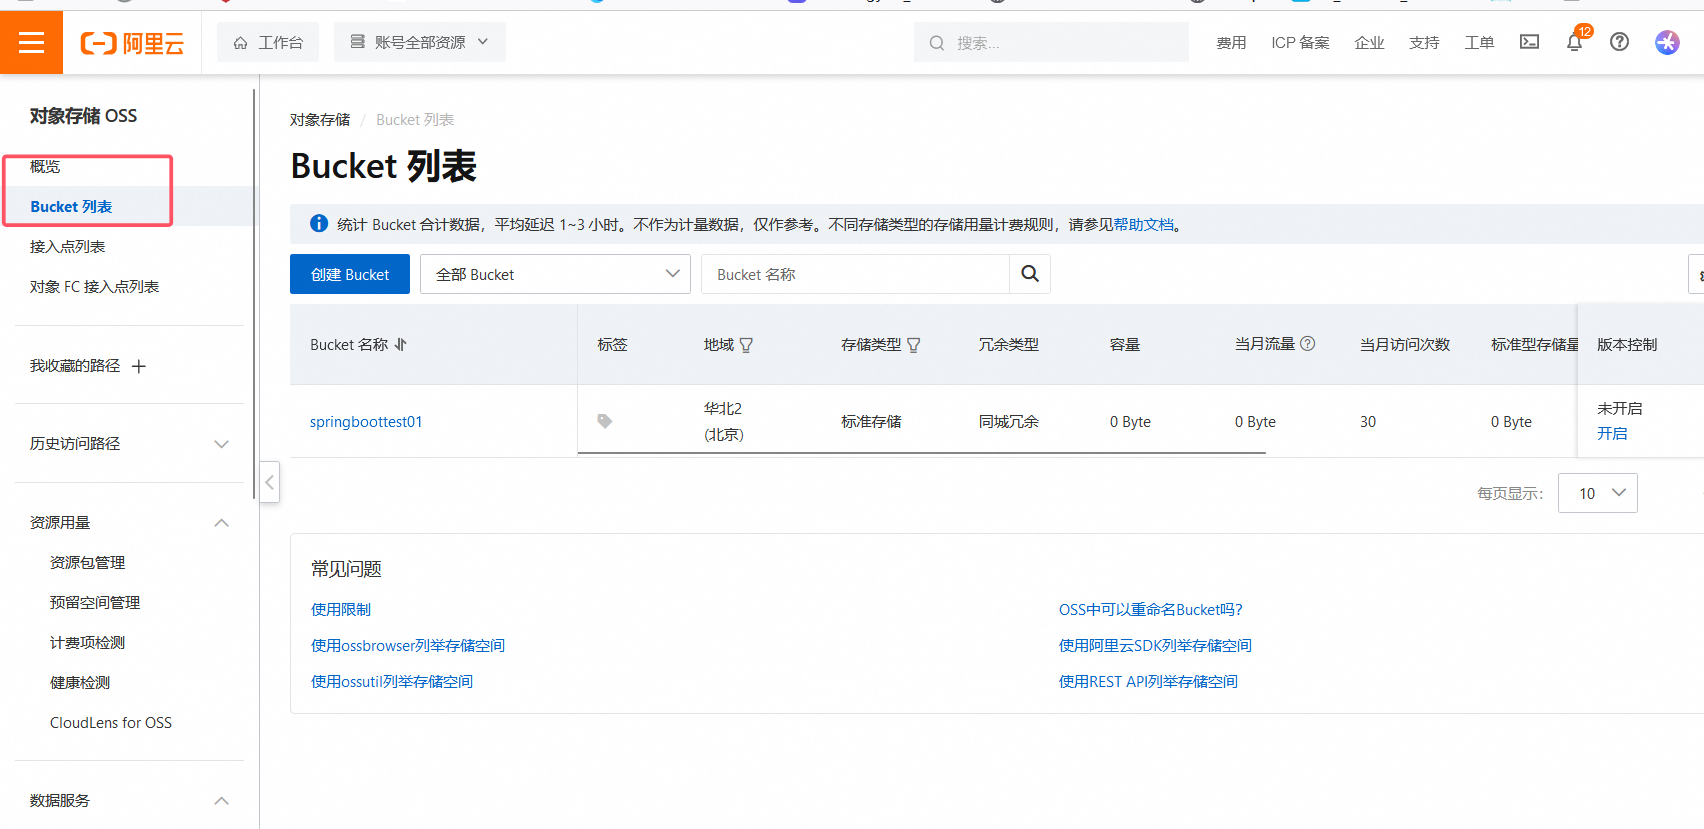Viewport: 1704px width, 829px height.
Task: Open OSS中可以重命名Bucket吗 link
Action: 1150,609
